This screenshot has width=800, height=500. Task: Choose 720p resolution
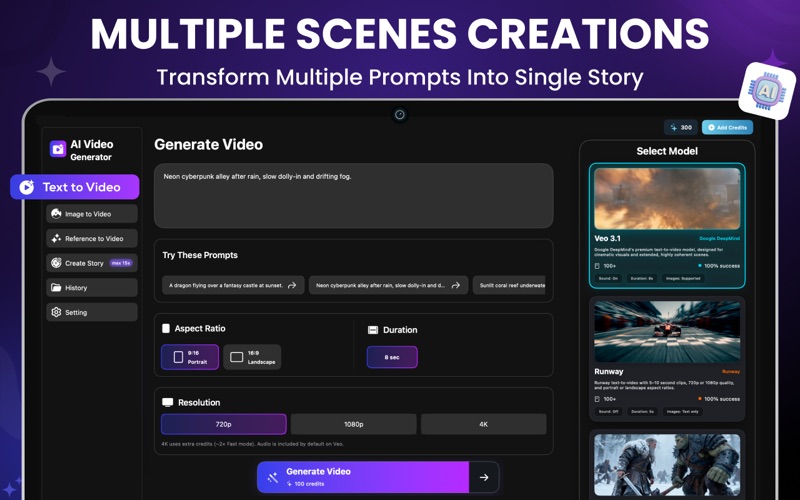coord(223,424)
